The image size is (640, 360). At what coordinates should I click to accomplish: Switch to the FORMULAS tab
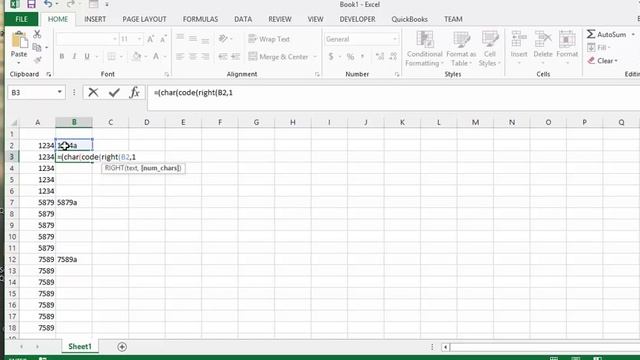(200, 19)
